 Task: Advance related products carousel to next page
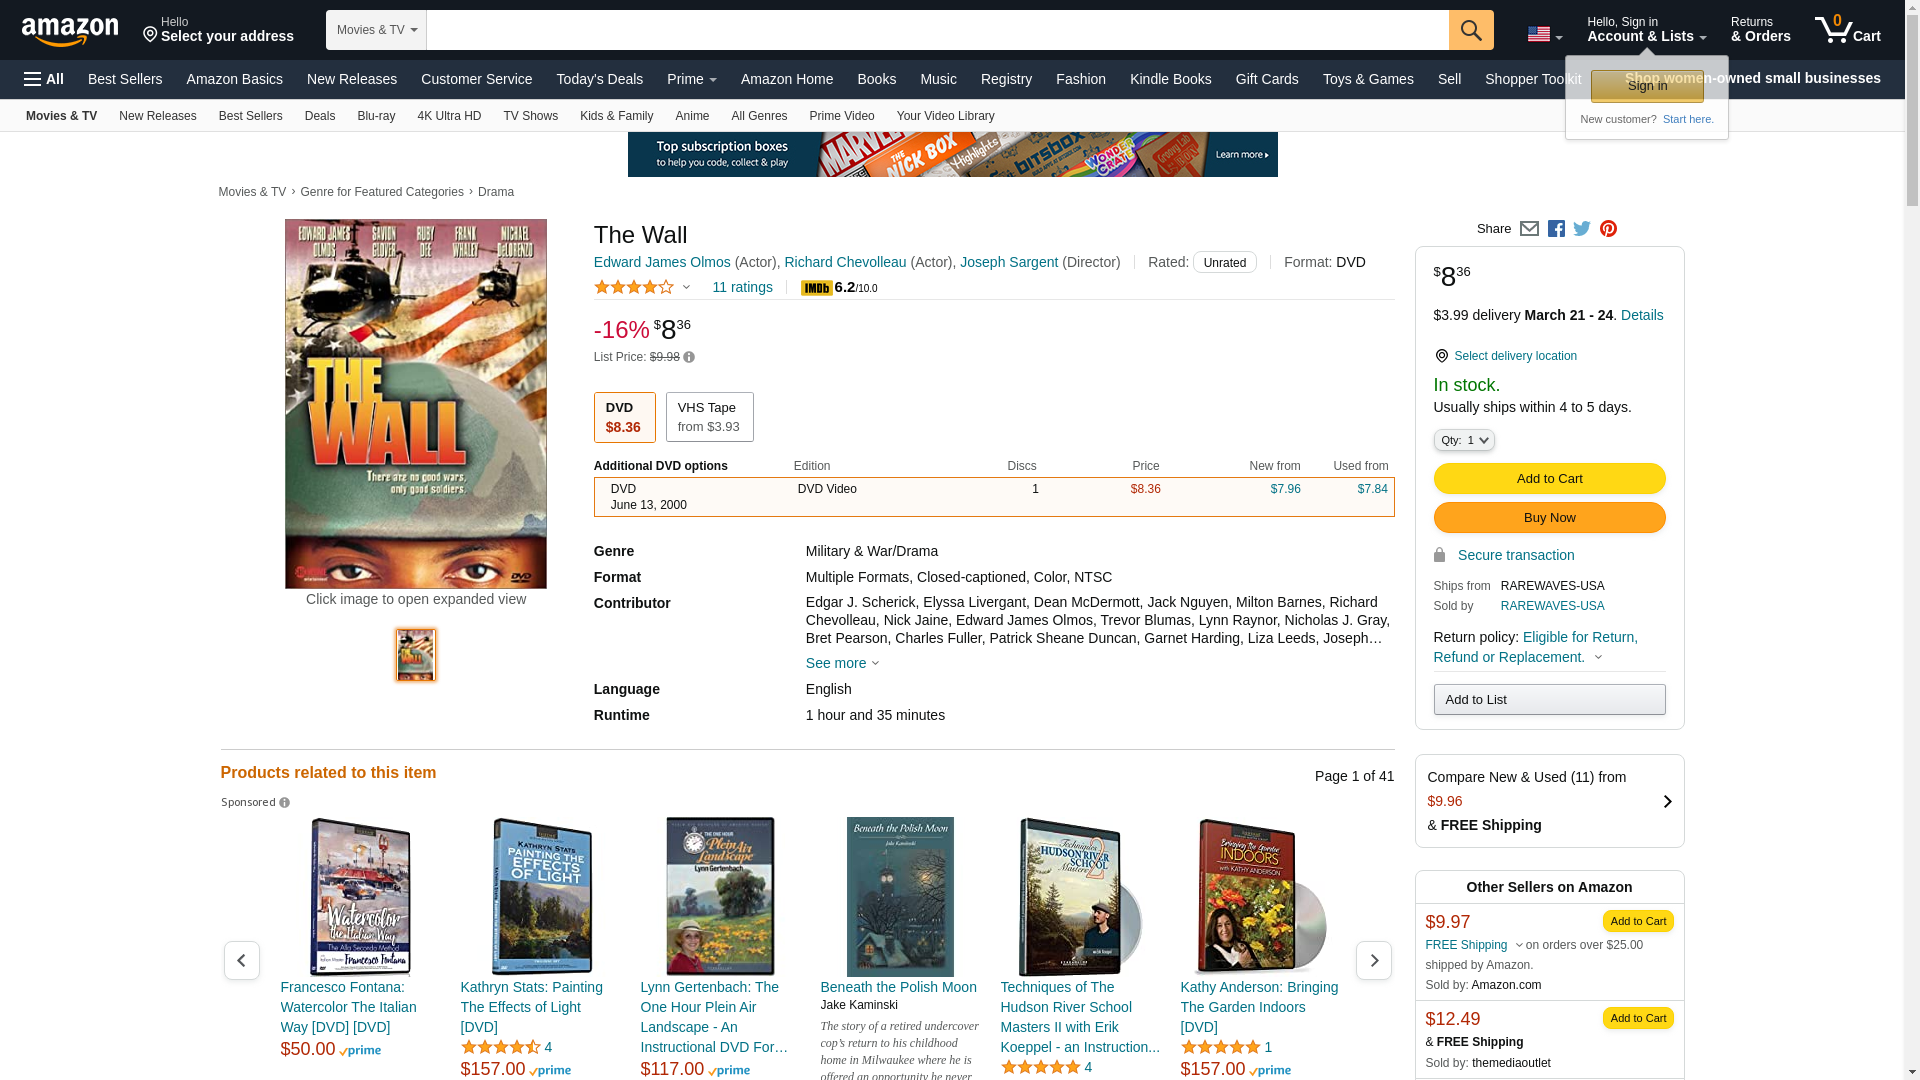click(x=1373, y=960)
